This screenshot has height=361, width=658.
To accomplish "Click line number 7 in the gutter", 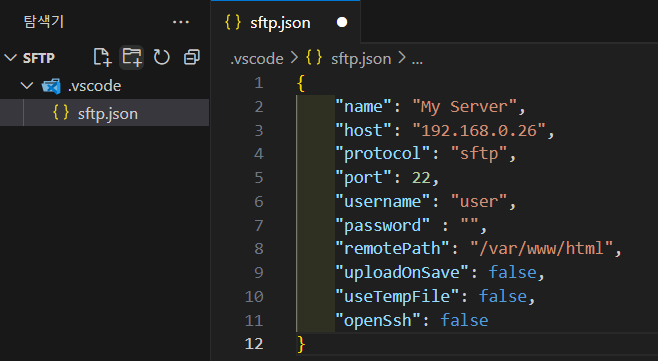I will point(258,226).
